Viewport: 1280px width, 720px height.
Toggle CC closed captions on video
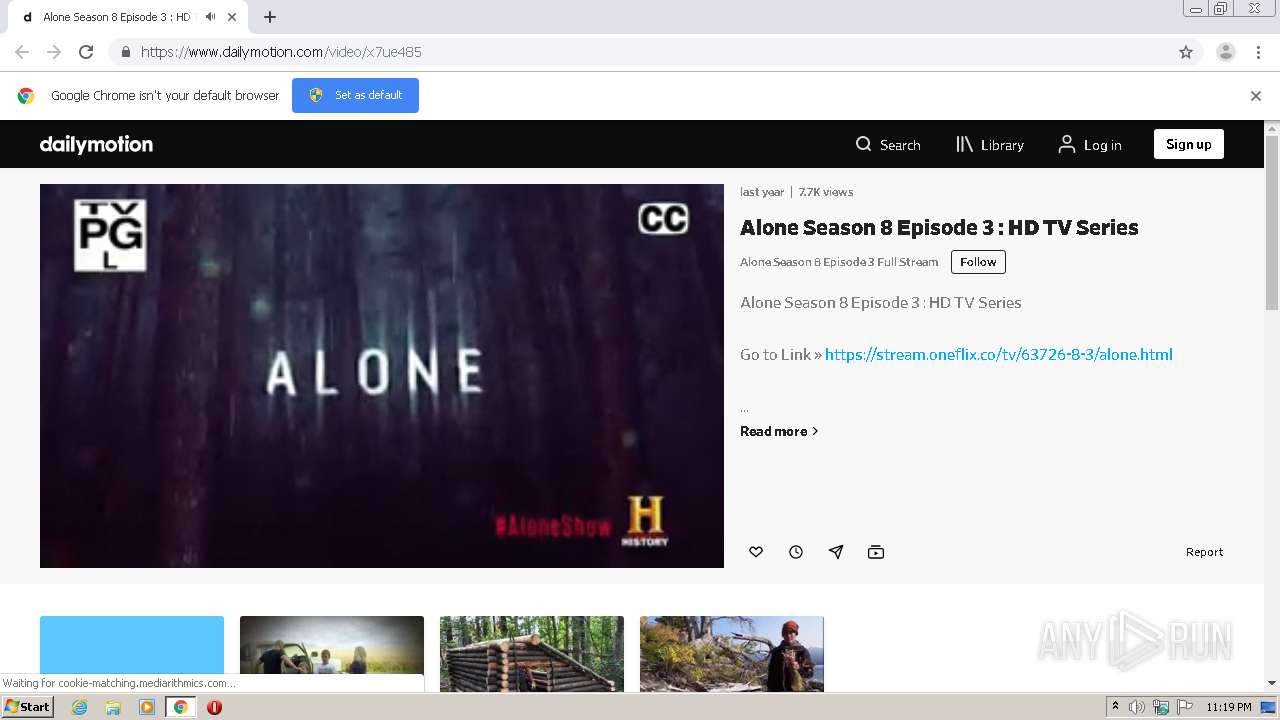point(663,219)
